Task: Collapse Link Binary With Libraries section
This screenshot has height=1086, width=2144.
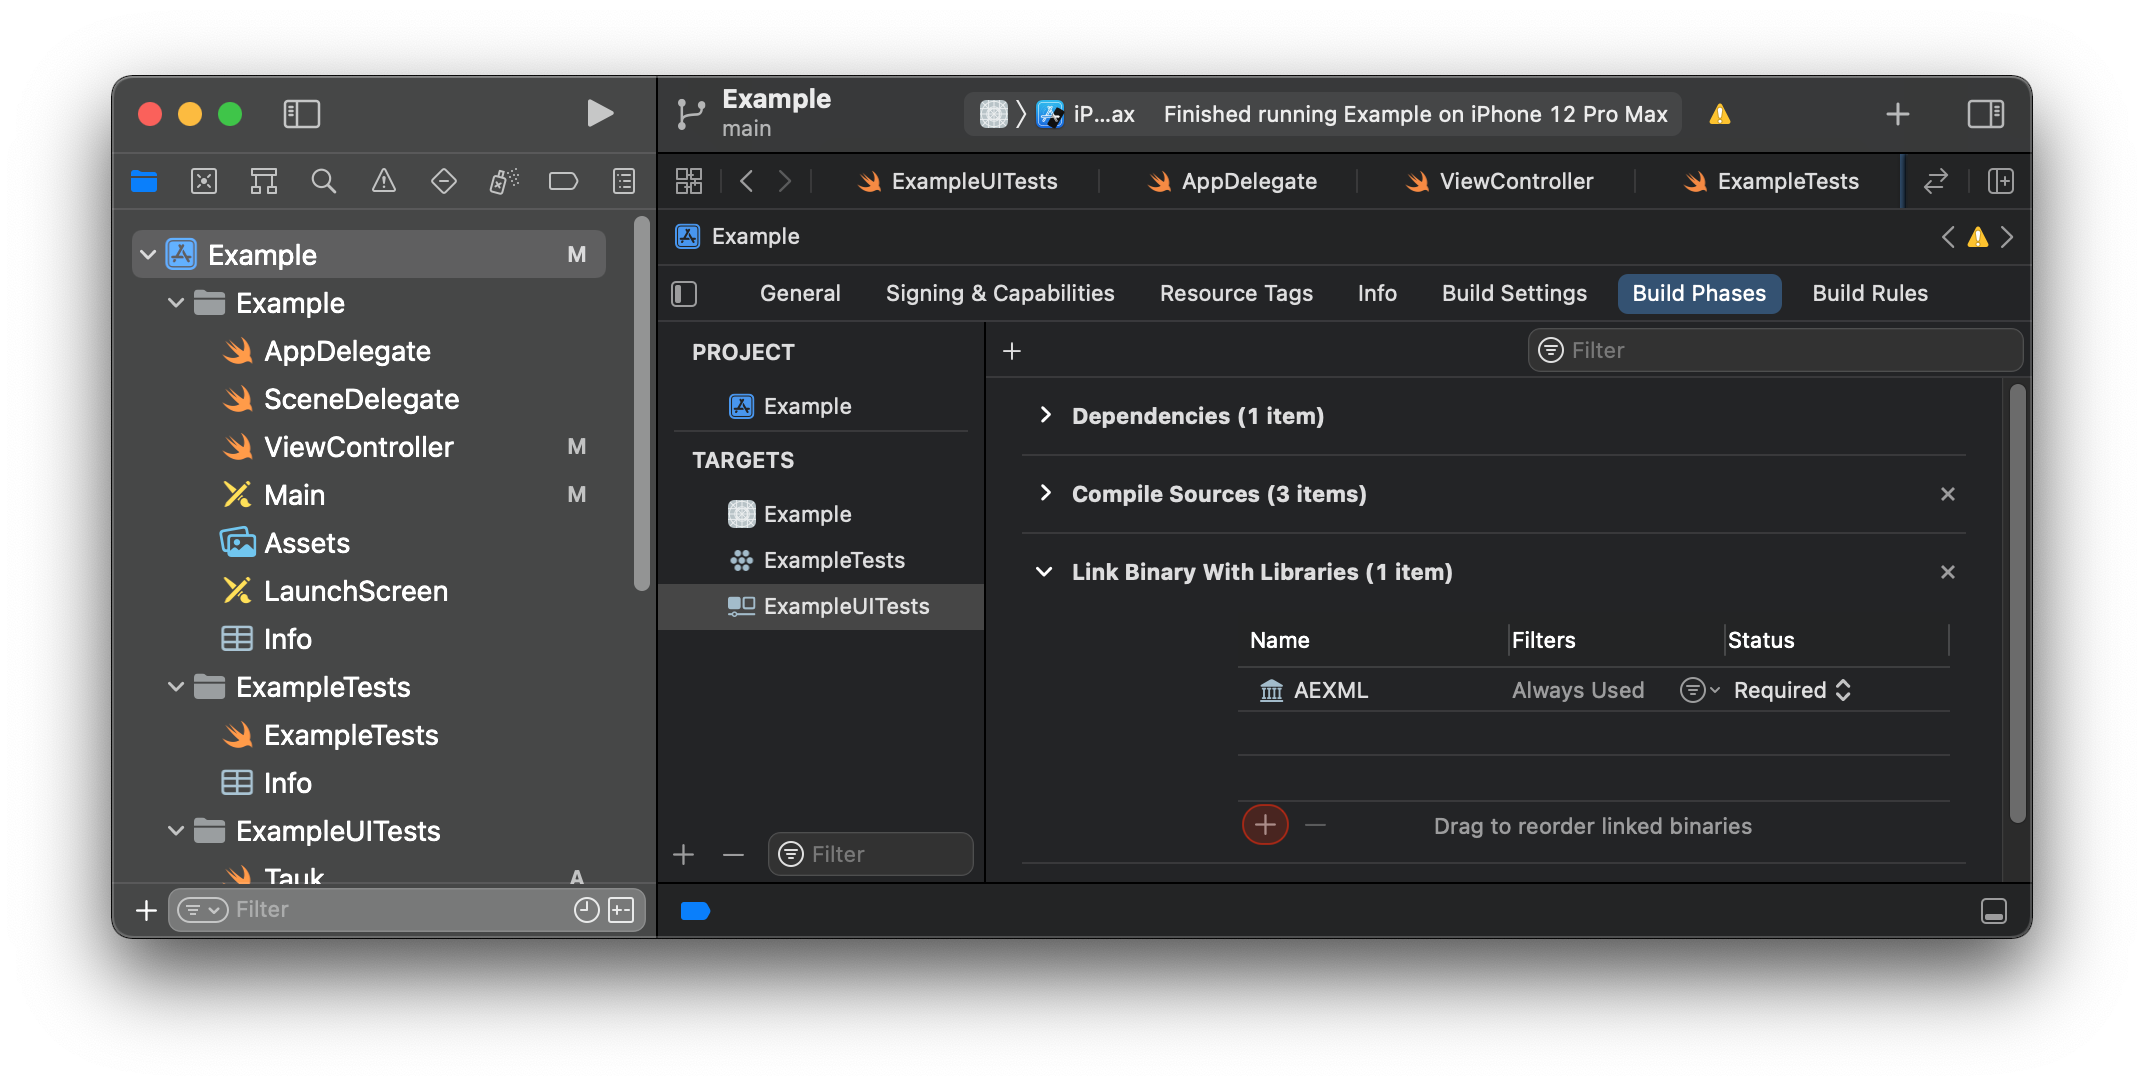Action: [1045, 572]
